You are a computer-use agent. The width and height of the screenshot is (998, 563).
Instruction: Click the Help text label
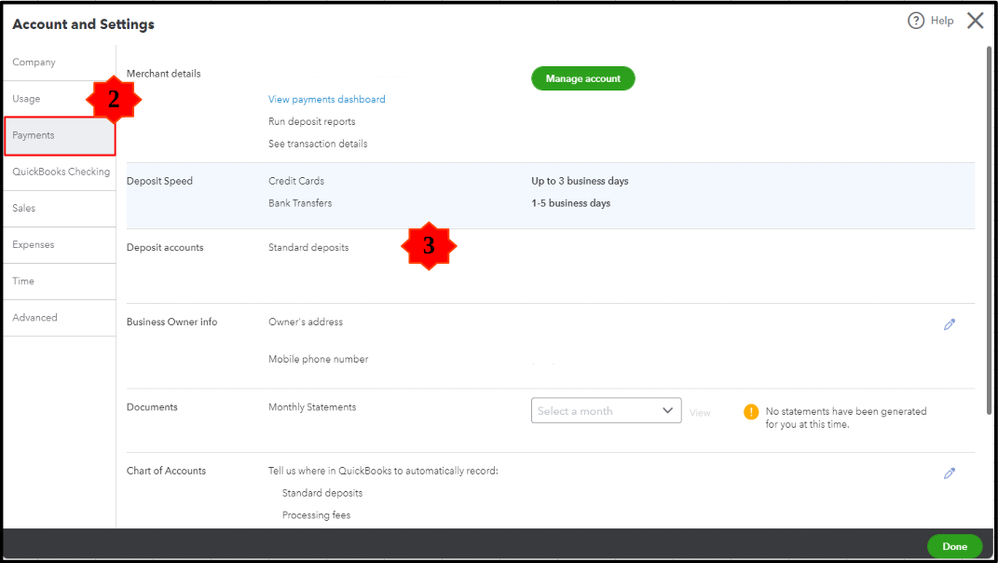(x=942, y=21)
